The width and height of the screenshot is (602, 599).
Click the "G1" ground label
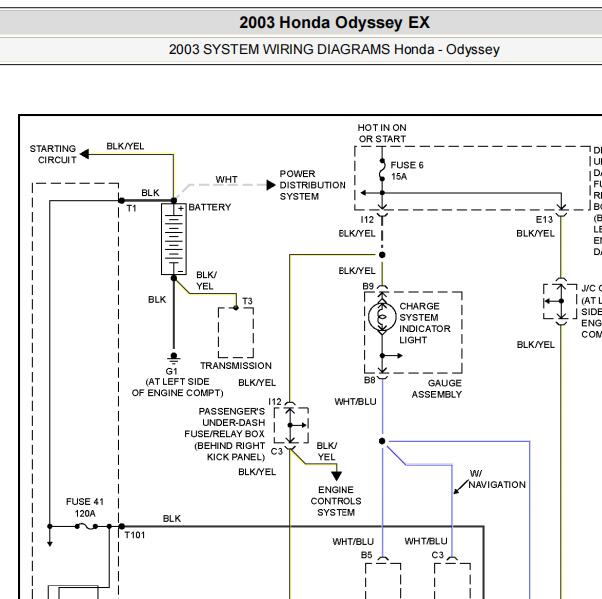[171, 372]
